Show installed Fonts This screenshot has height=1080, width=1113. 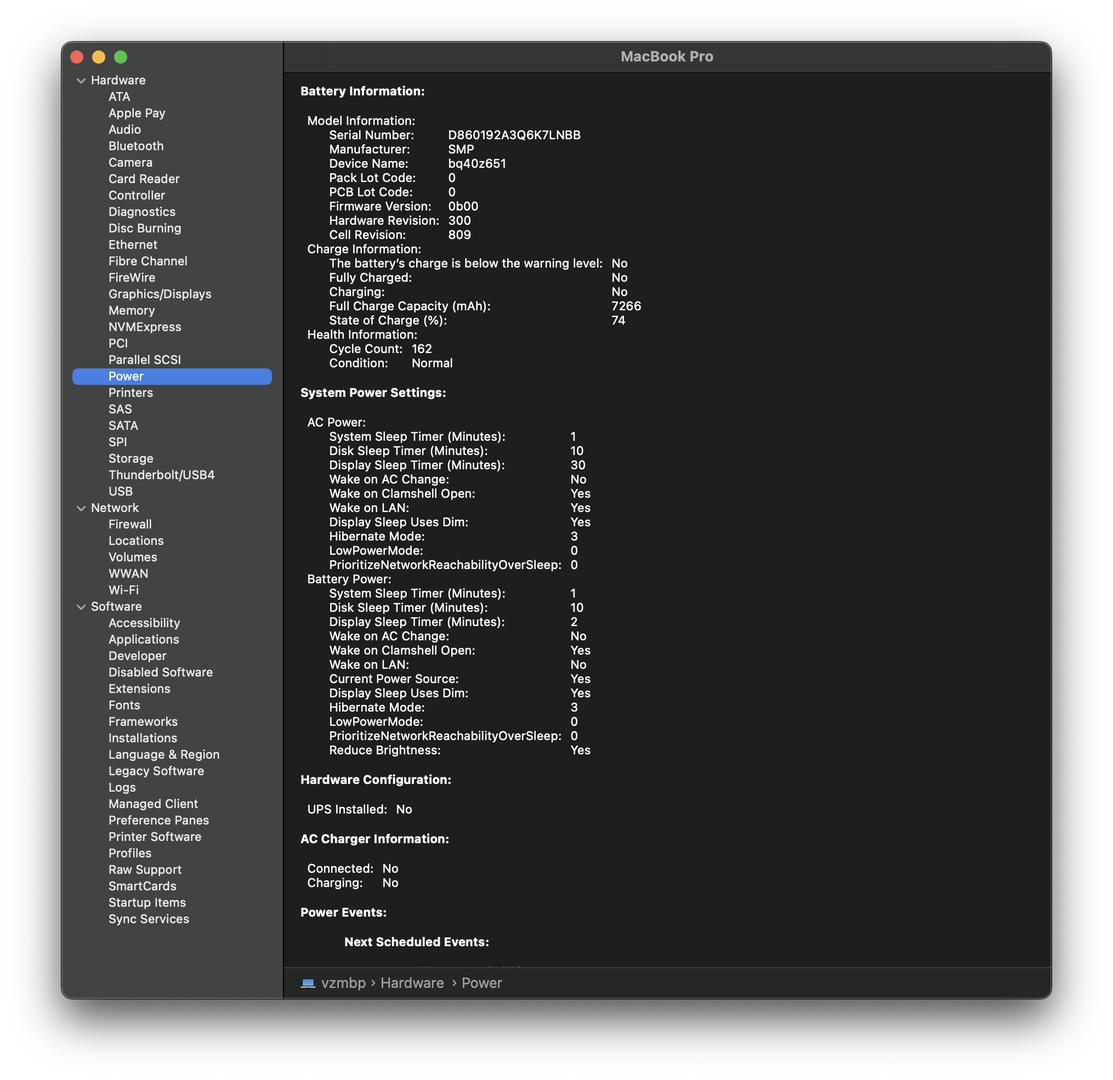(124, 705)
